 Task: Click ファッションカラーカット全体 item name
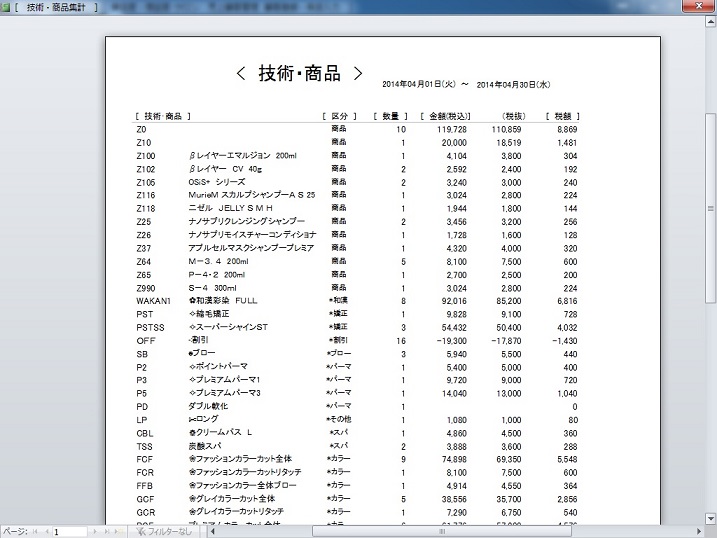tap(240, 459)
